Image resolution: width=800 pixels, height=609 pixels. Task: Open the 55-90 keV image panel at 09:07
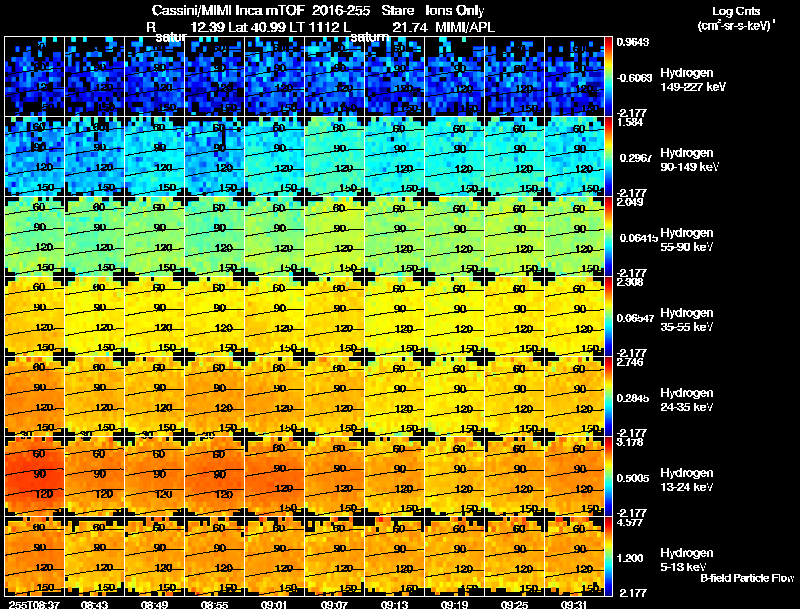(x=334, y=237)
